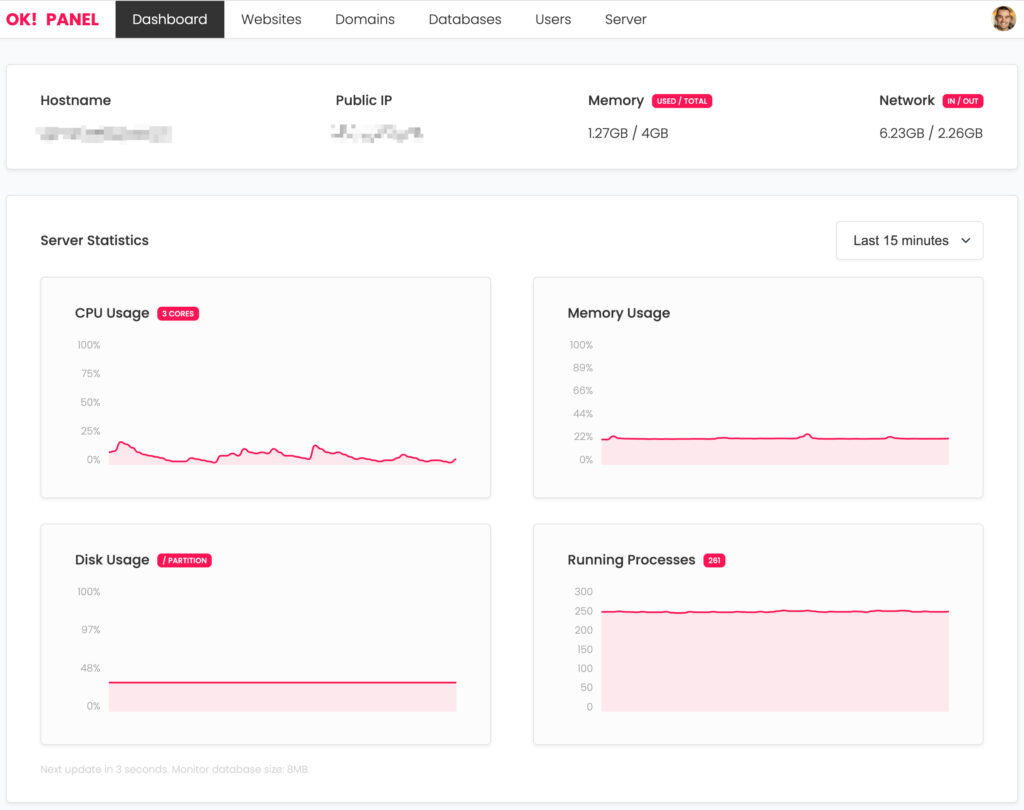The image size is (1024, 810).
Task: Switch to the Websites tab
Action: (271, 19)
